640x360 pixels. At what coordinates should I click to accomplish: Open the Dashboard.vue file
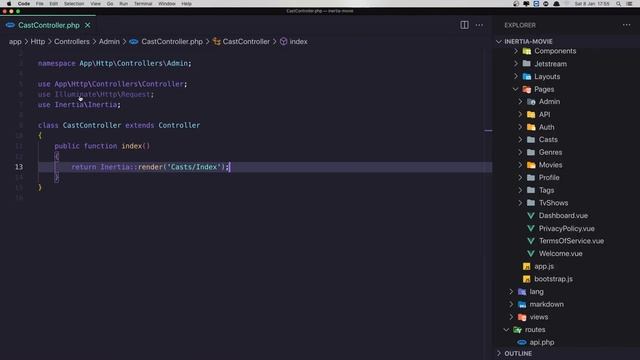563,216
